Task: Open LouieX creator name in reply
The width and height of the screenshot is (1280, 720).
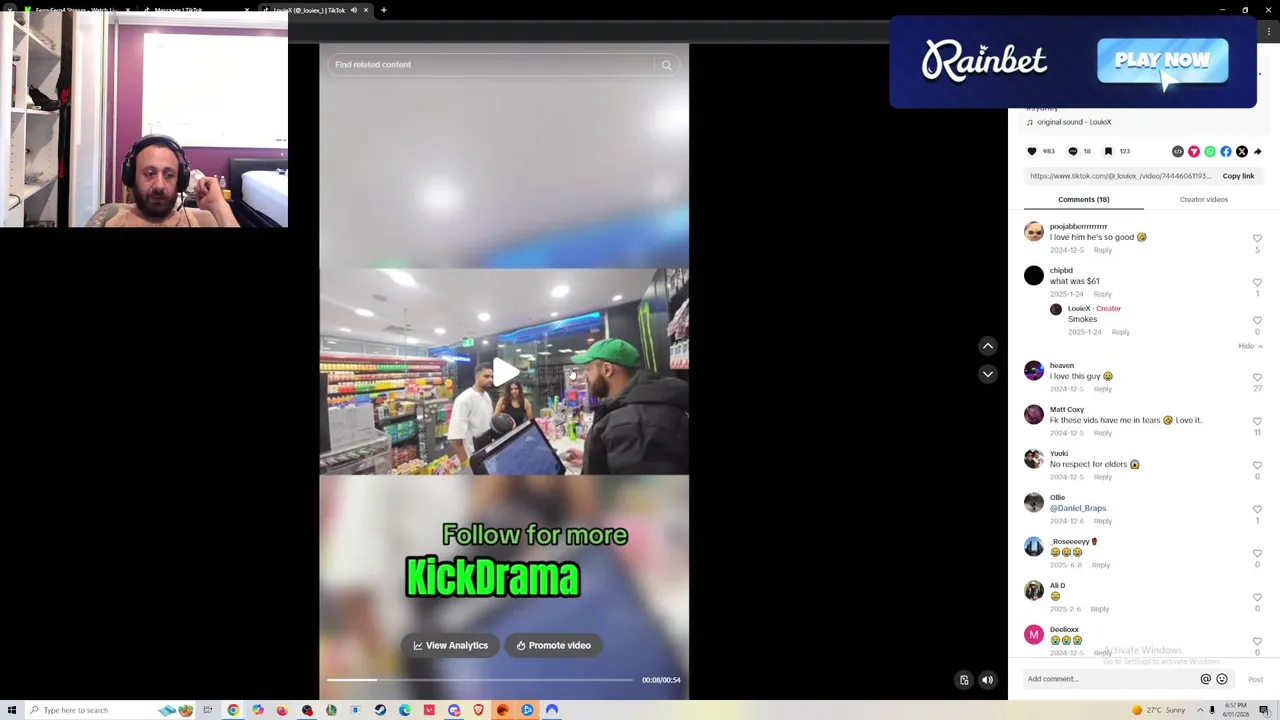Action: [1079, 309]
